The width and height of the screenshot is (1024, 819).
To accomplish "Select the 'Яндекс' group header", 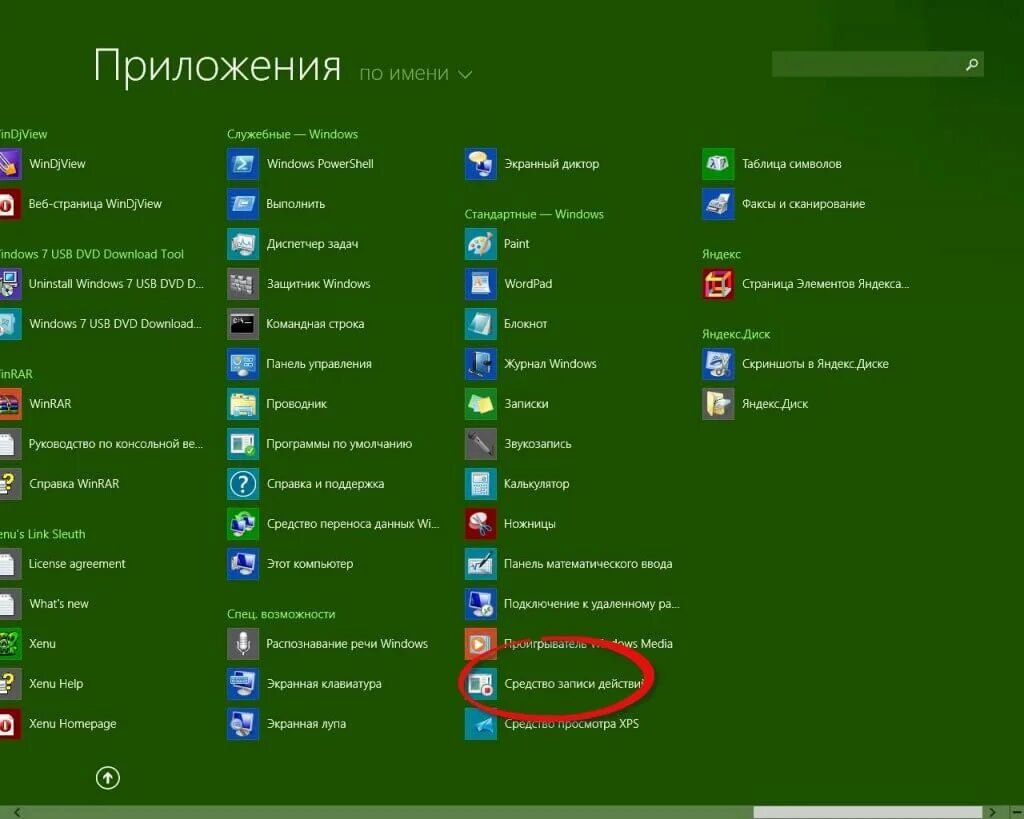I will [722, 254].
